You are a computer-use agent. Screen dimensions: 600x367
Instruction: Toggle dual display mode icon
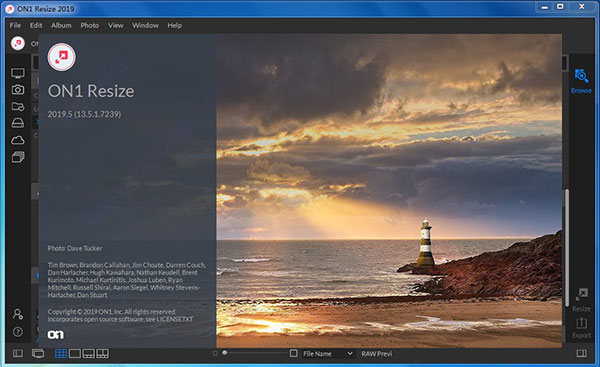coord(38,353)
